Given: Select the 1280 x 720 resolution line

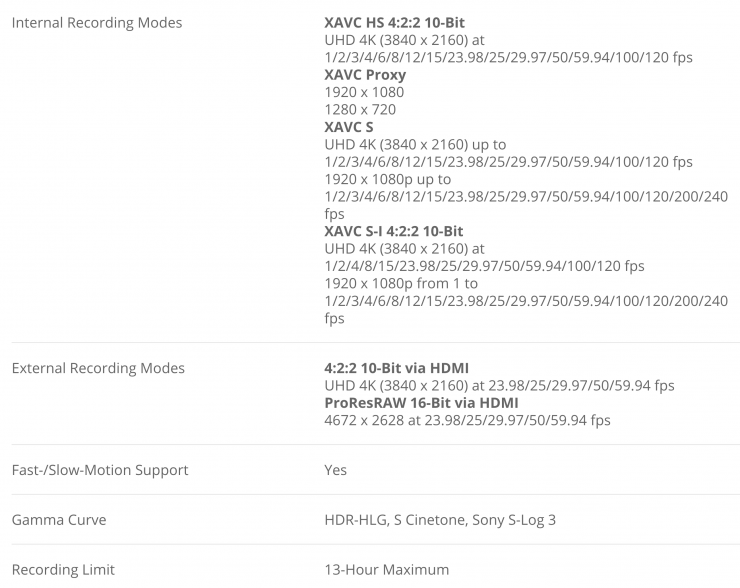Looking at the screenshot, I should tap(360, 110).
